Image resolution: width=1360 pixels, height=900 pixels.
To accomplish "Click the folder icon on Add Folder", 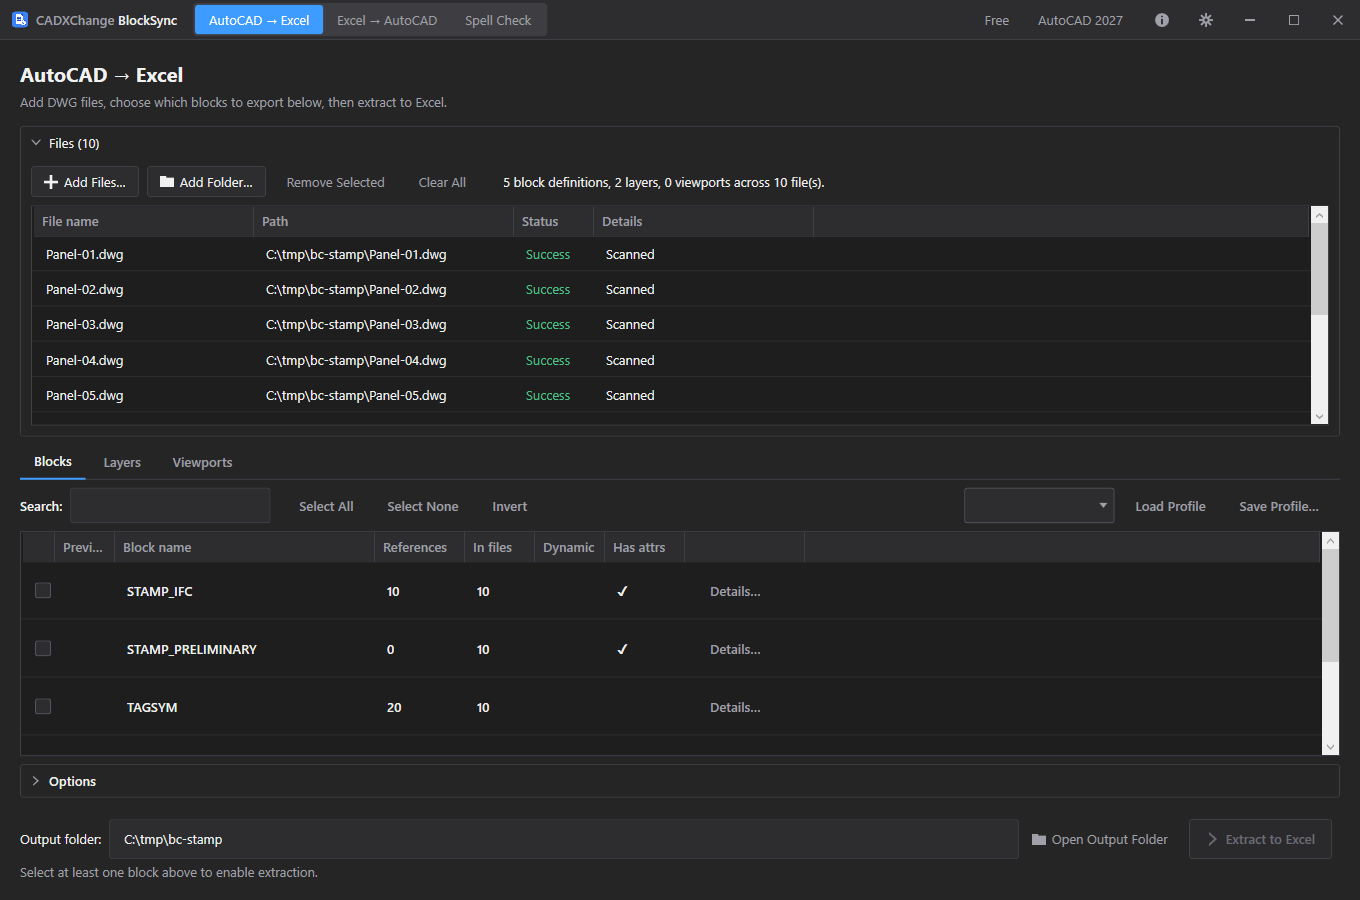I will pyautogui.click(x=167, y=182).
